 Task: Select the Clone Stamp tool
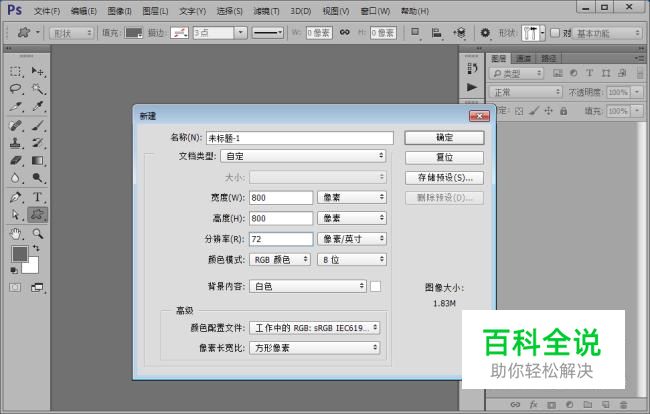16,143
